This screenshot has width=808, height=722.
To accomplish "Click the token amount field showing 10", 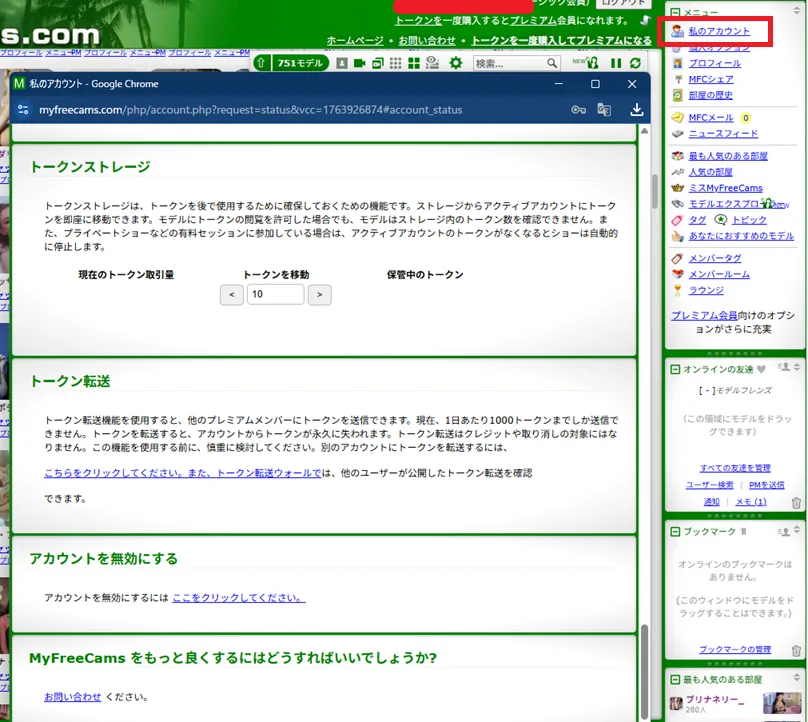I will click(x=275, y=294).
